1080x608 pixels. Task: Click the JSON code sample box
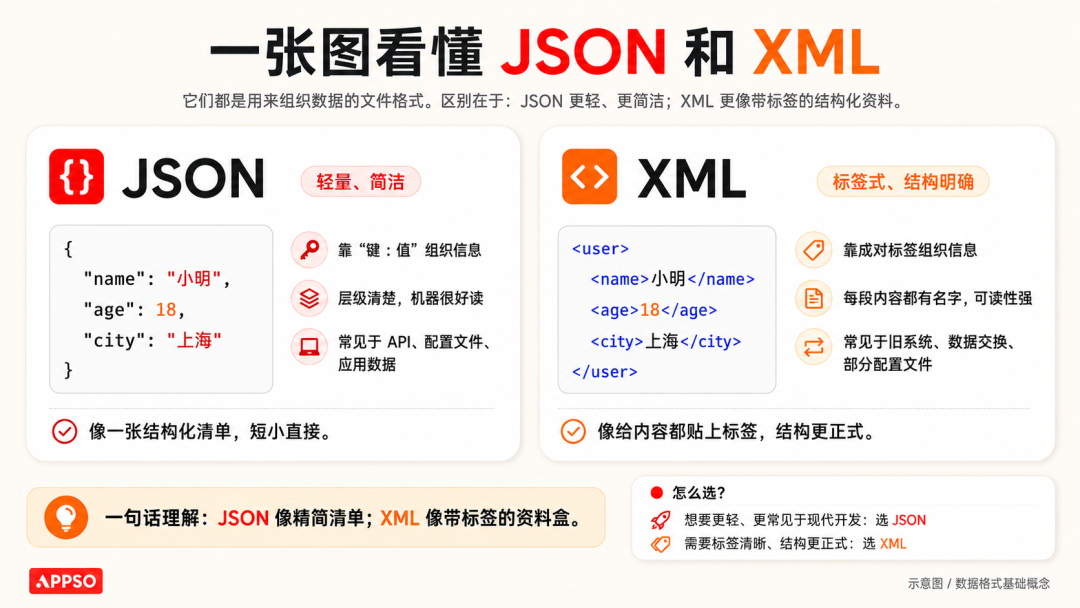[161, 309]
